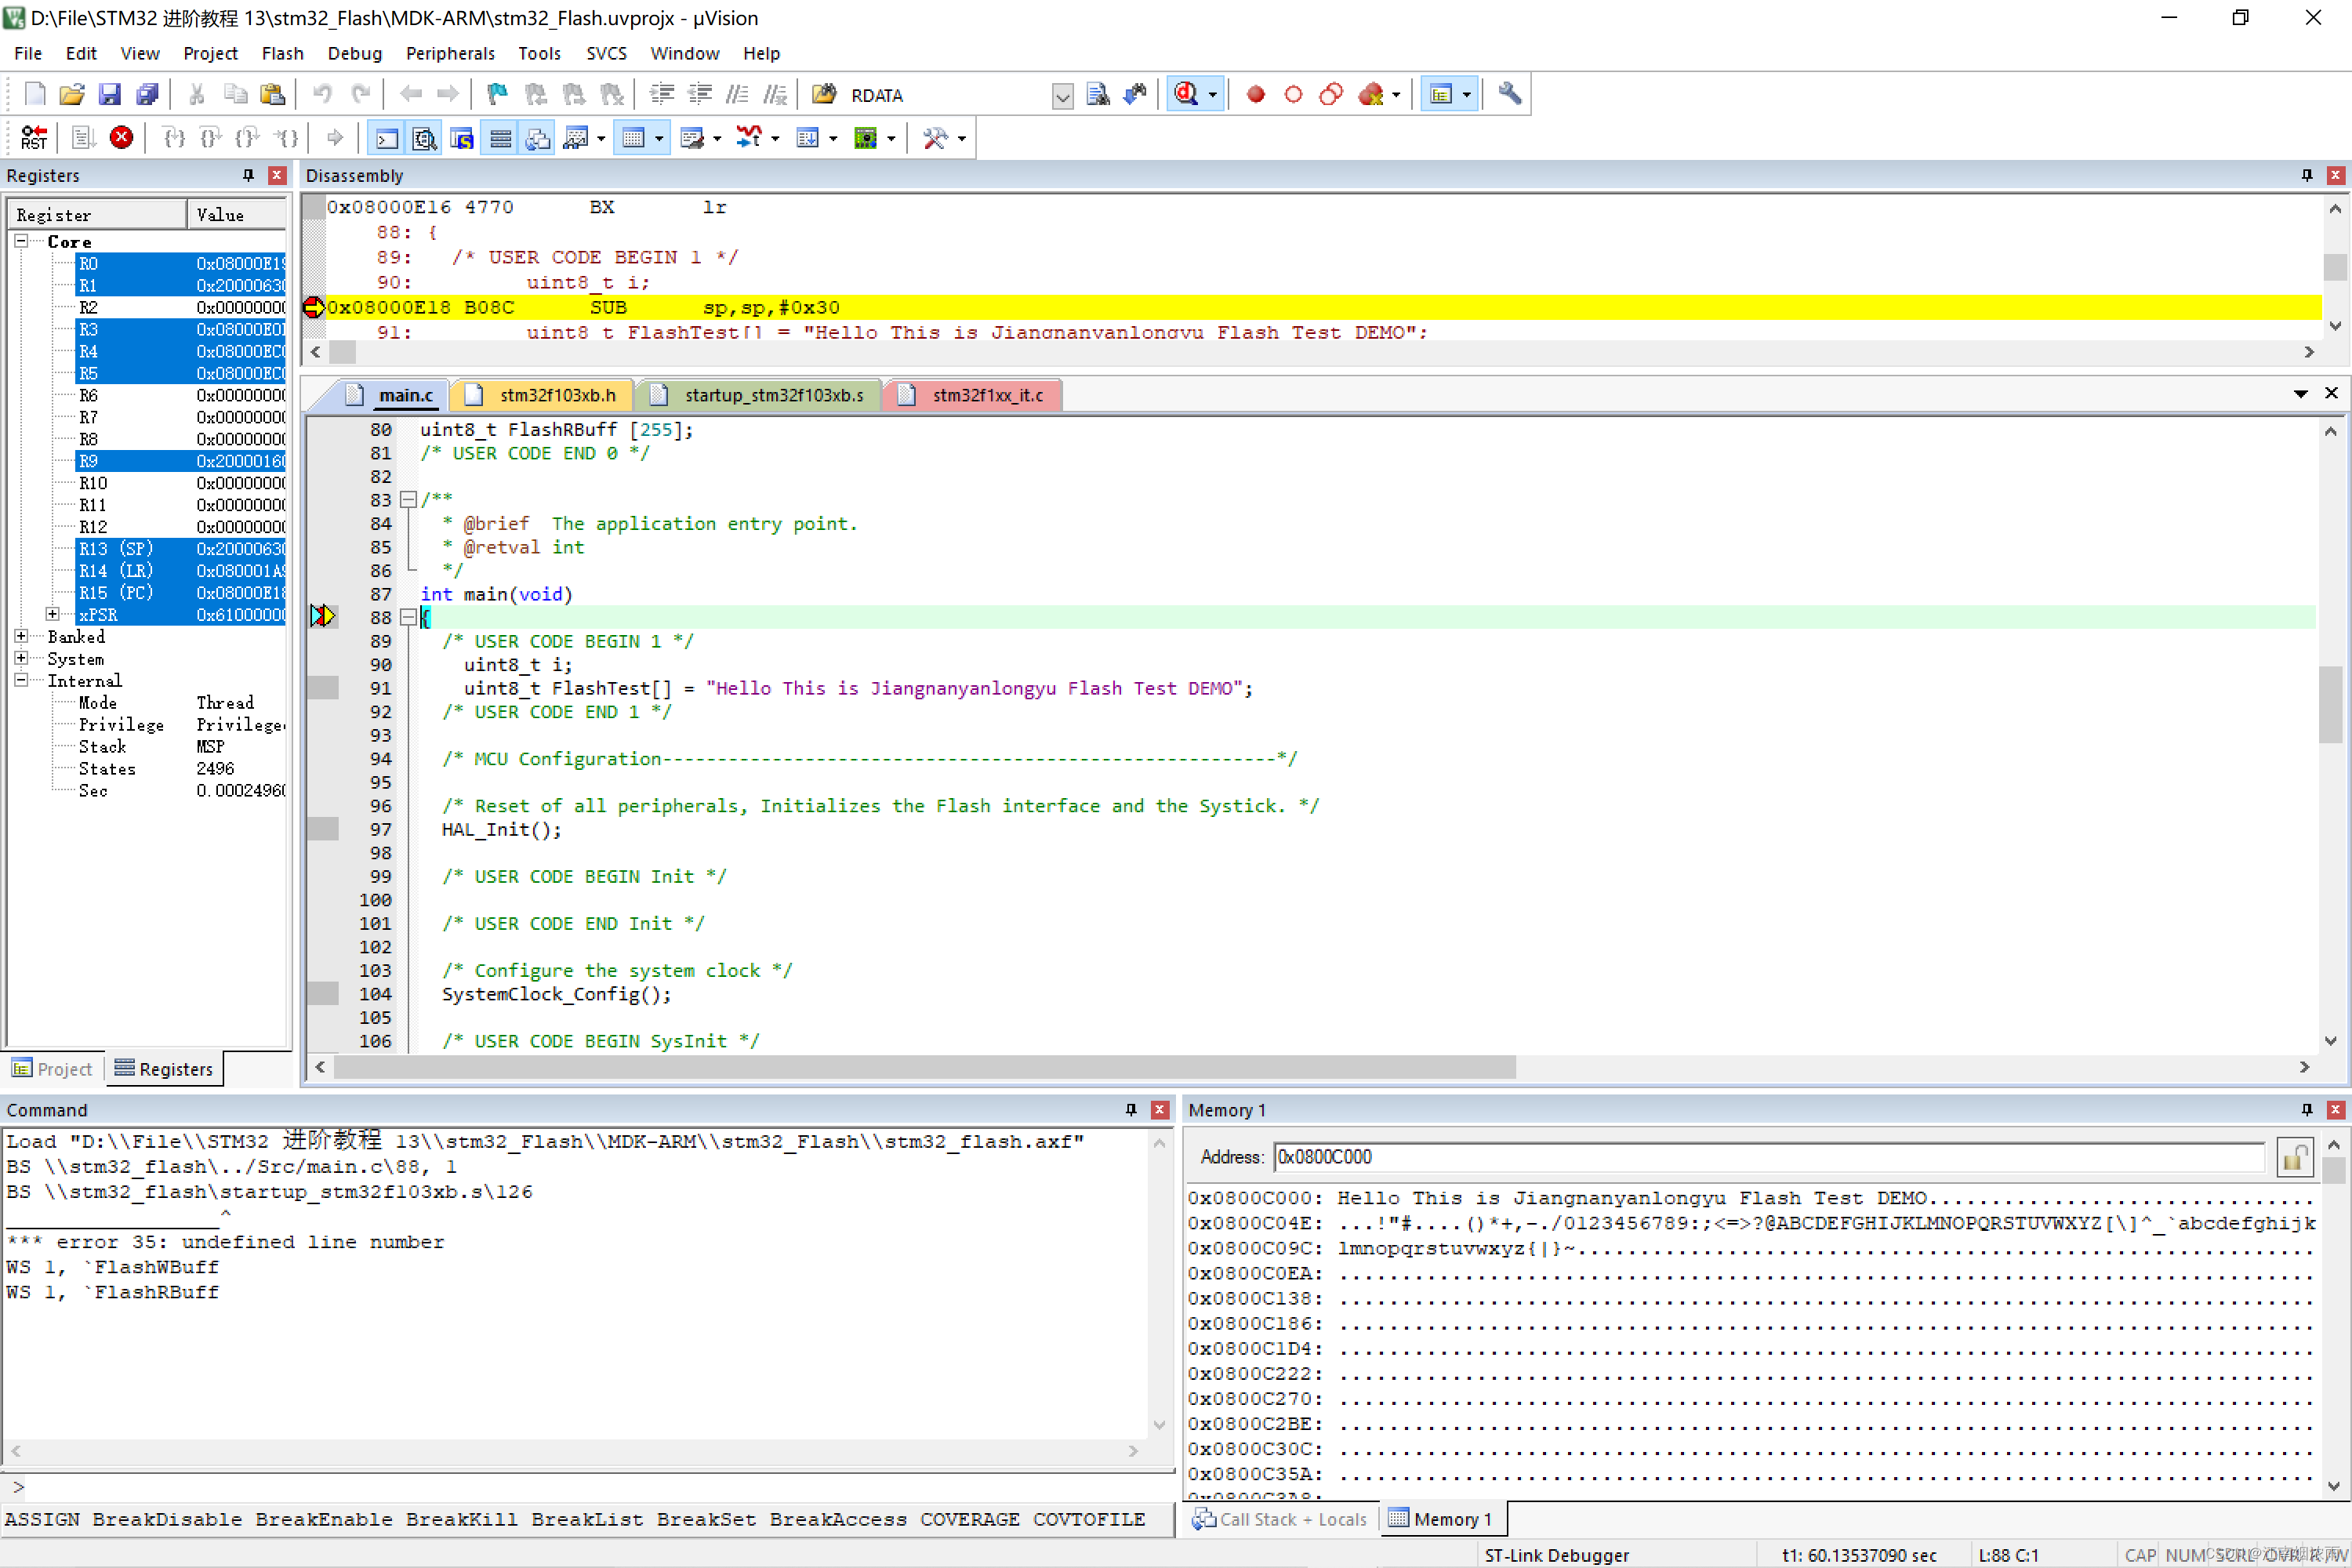Toggle the Disassembly Window icon
The image size is (2352, 1568).
pyautogui.click(x=424, y=138)
